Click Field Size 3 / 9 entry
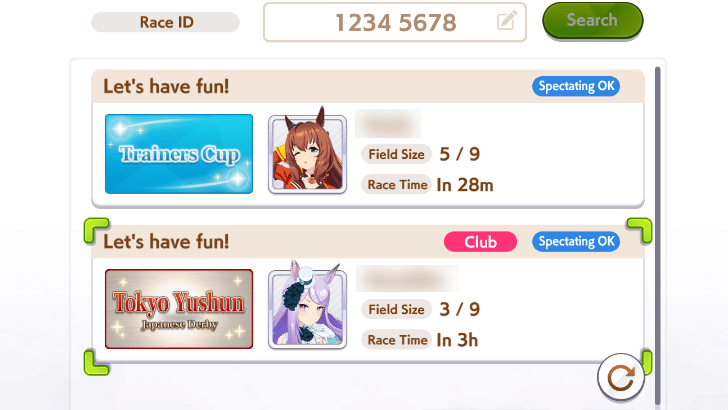 421,309
